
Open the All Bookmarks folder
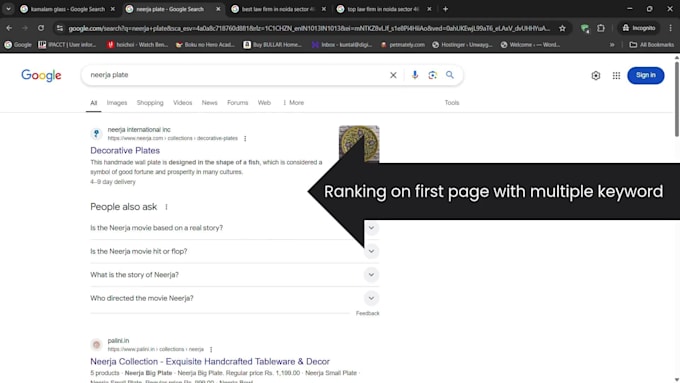(651, 45)
